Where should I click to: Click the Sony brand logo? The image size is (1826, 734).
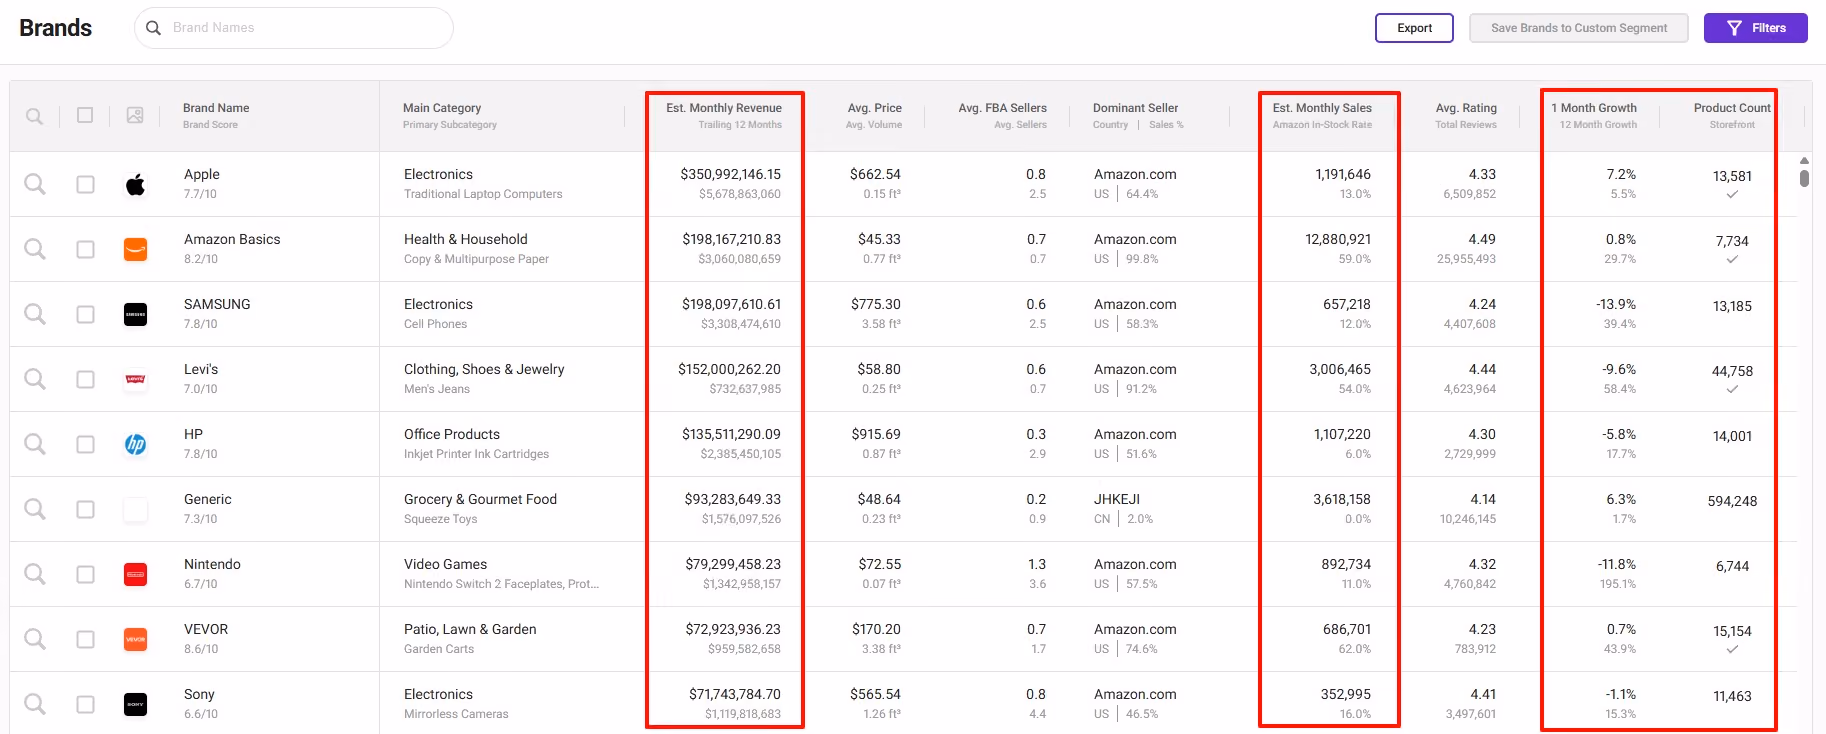click(x=135, y=704)
